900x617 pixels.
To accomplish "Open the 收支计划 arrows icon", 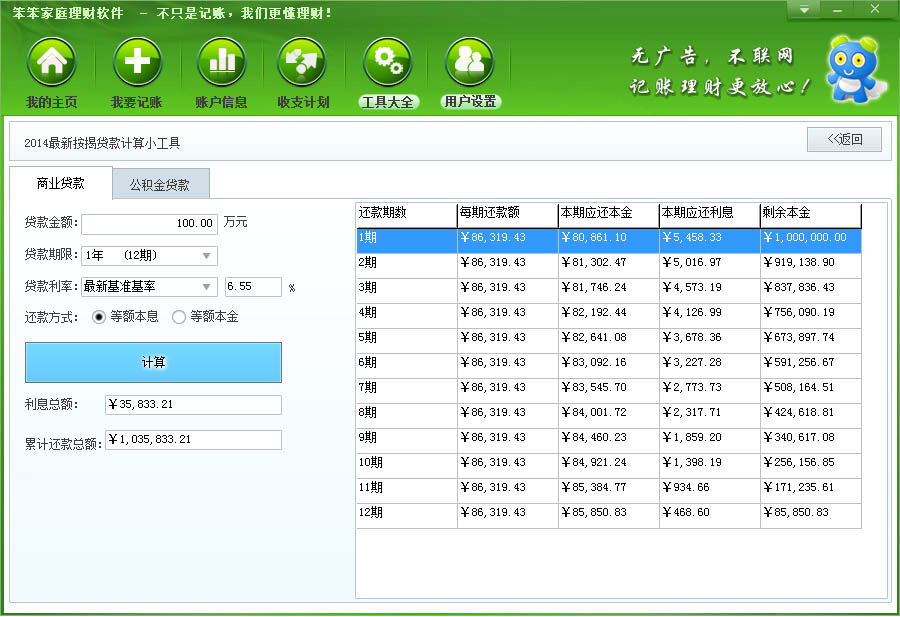I will click(303, 64).
